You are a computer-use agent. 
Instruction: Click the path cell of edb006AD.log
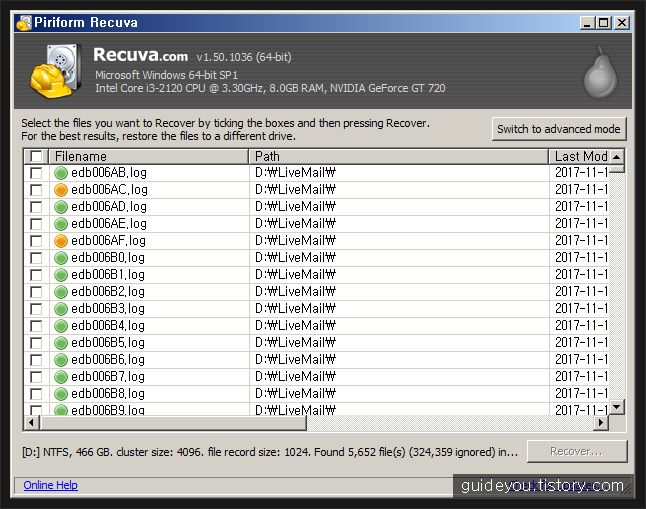(399, 207)
